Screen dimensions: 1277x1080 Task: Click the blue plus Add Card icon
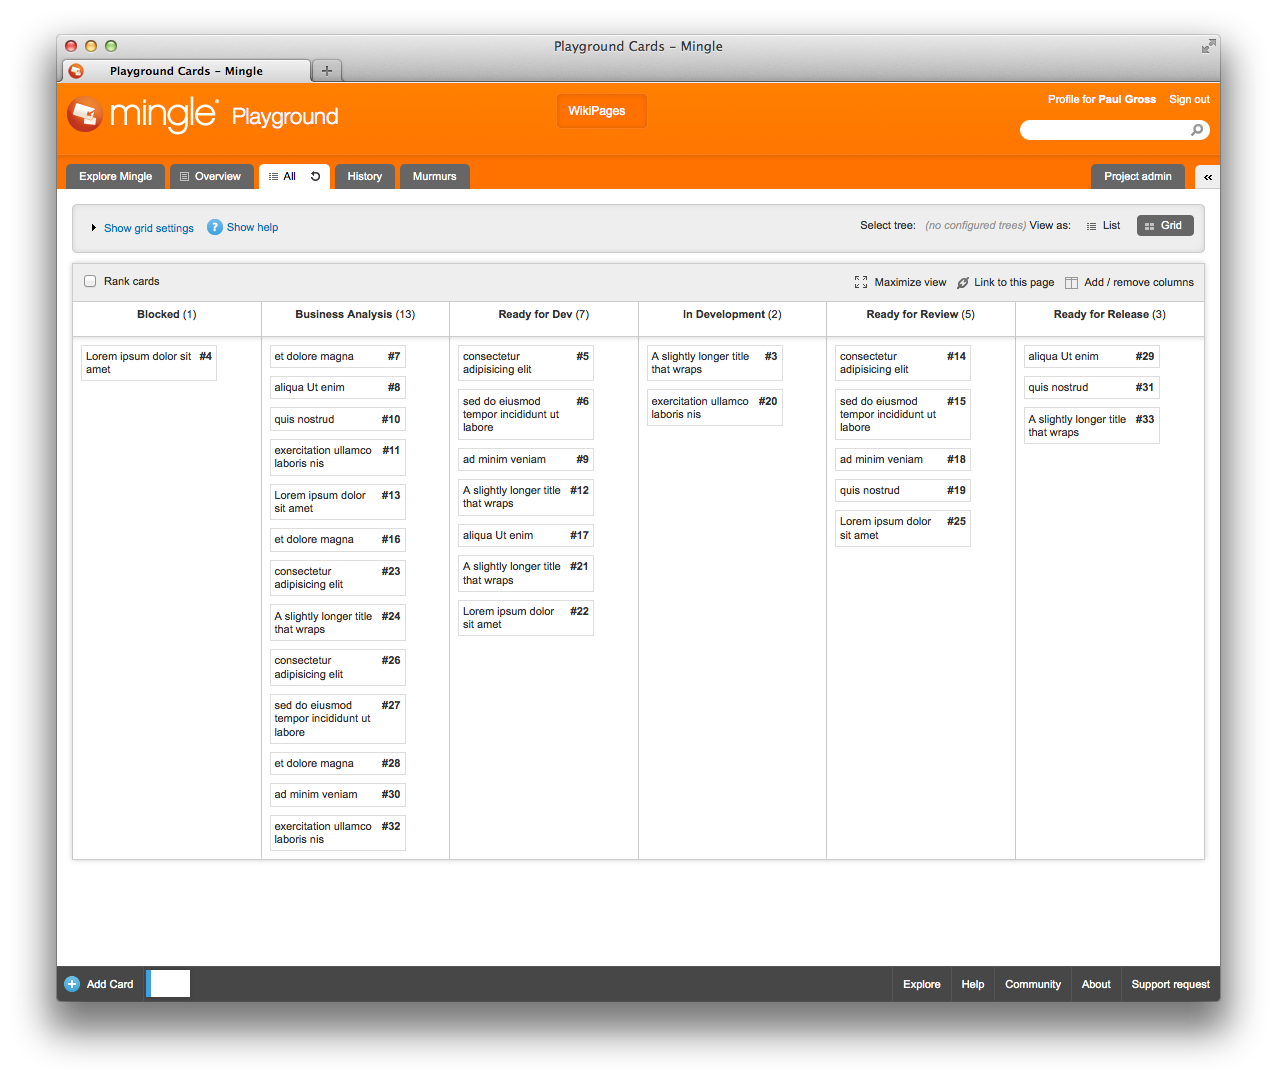click(72, 984)
